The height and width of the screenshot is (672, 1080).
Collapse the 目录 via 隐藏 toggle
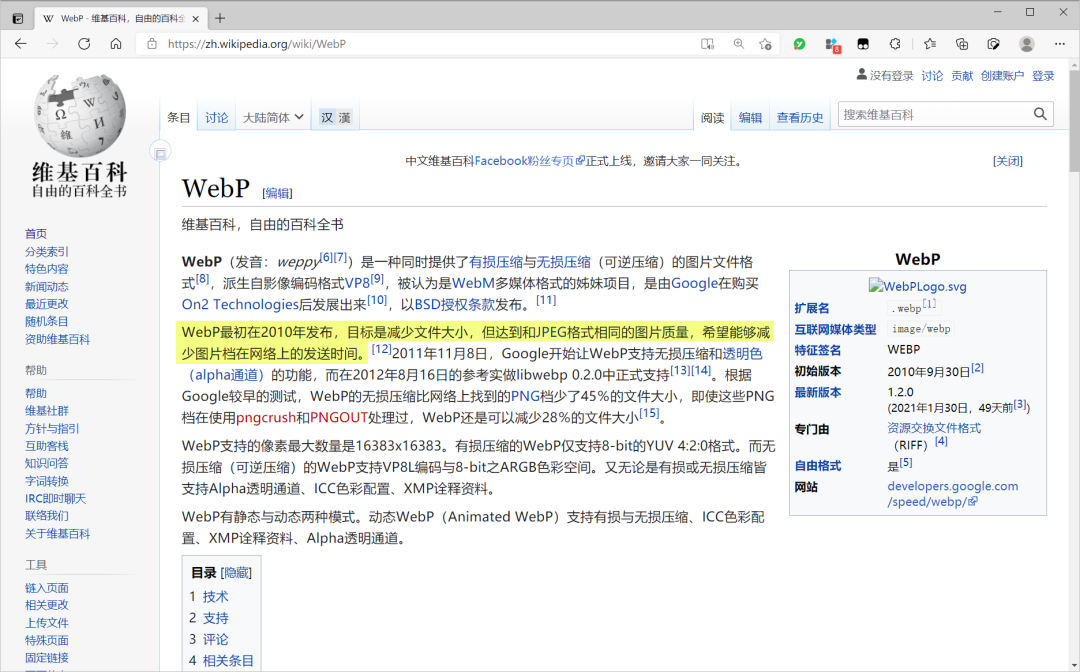click(238, 571)
